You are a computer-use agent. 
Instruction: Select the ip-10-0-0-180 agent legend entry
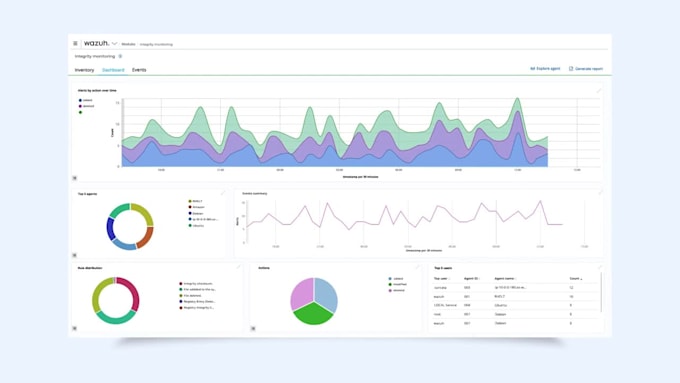point(203,219)
